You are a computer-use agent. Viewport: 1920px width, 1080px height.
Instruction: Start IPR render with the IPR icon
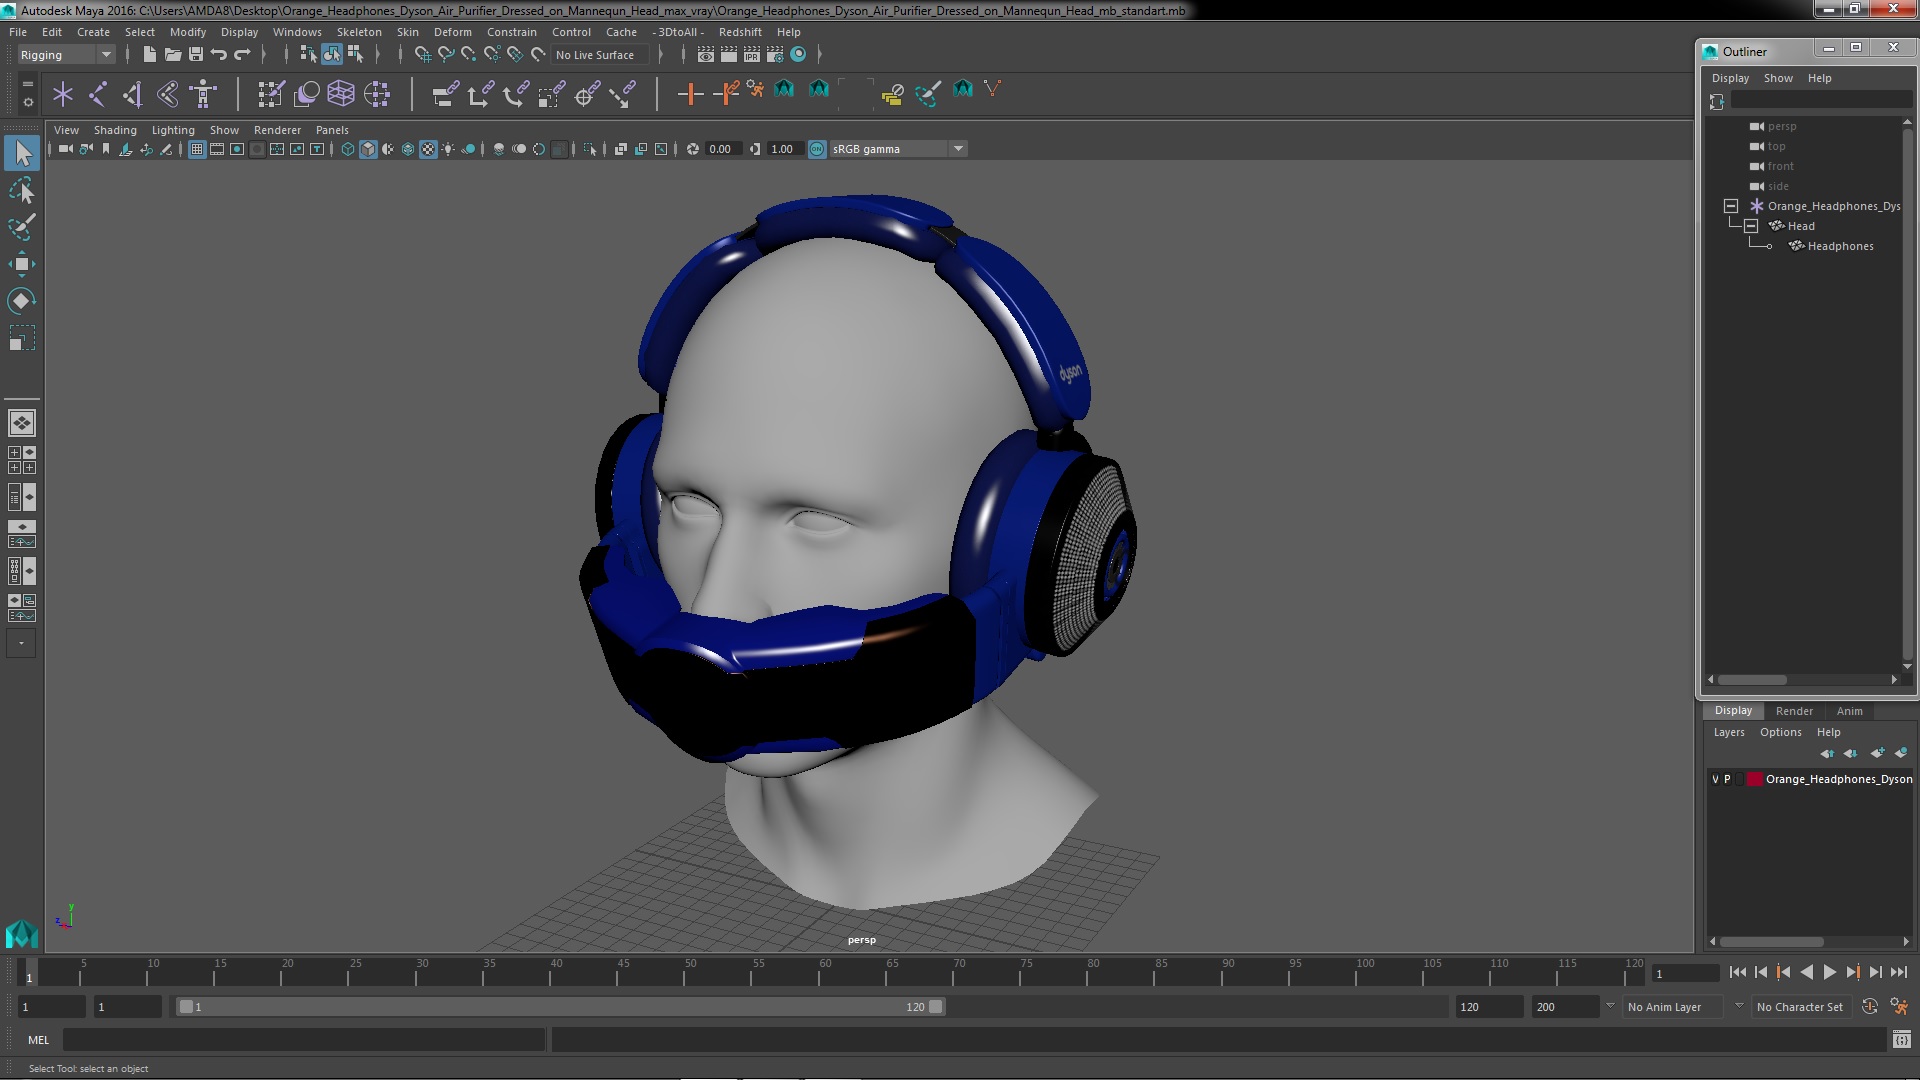pos(752,54)
